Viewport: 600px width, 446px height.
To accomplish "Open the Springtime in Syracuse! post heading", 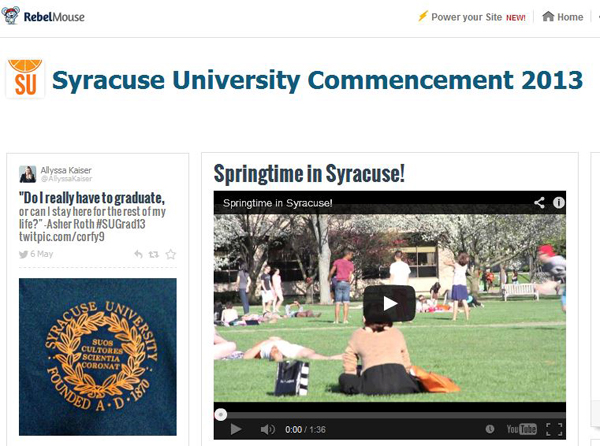I will pyautogui.click(x=309, y=174).
